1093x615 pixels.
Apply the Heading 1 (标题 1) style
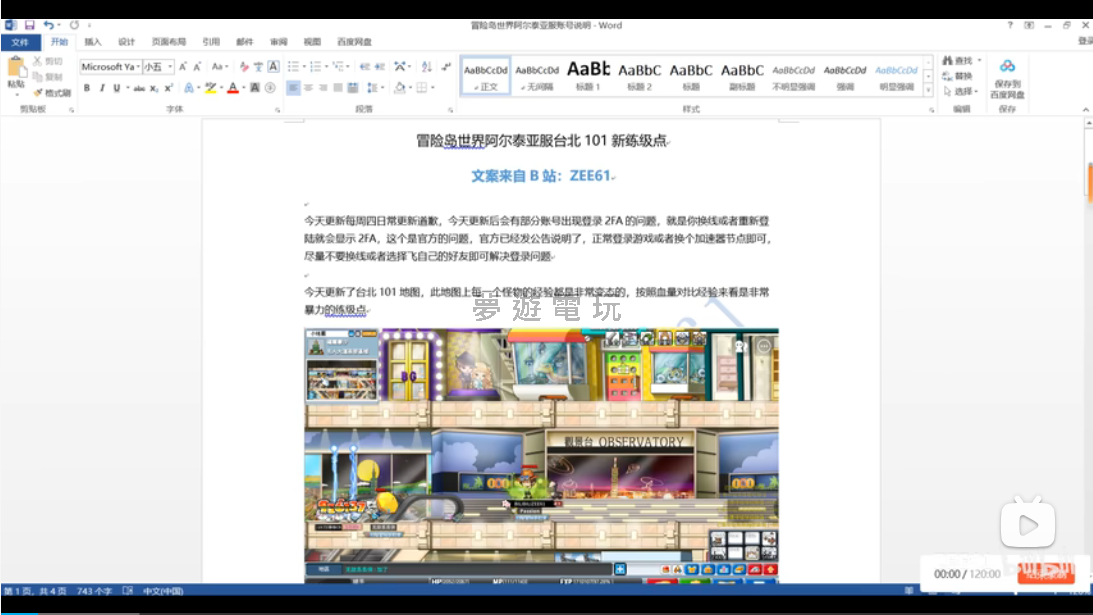click(588, 76)
